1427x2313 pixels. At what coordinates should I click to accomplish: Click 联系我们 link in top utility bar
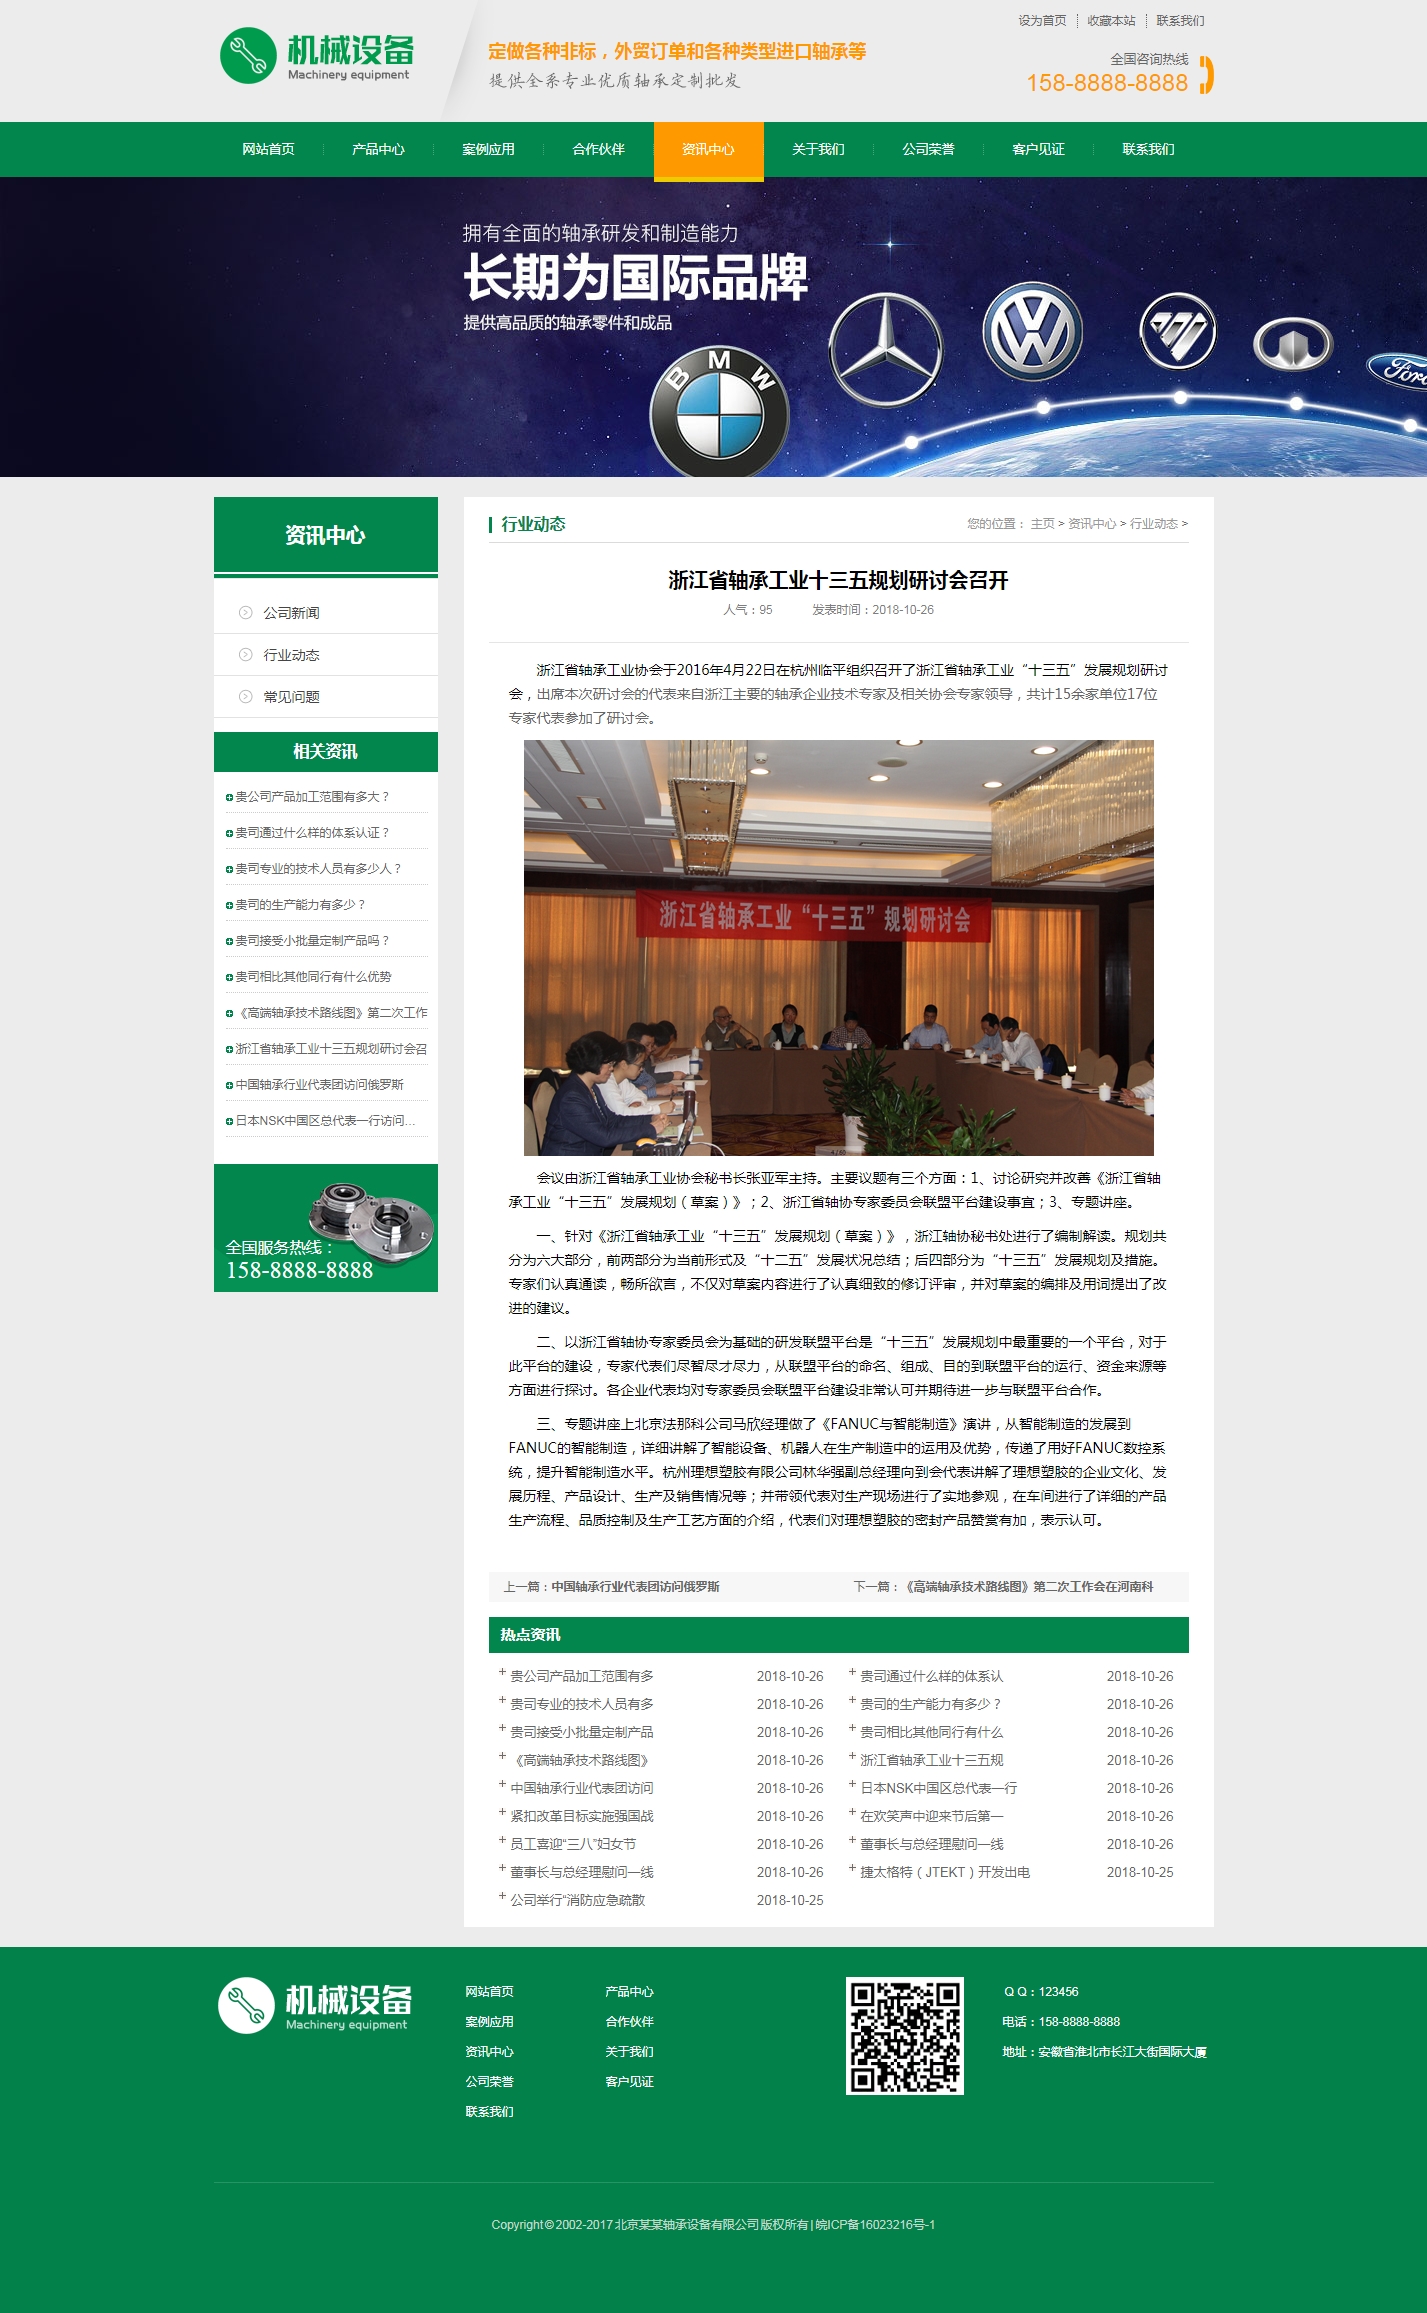coord(1180,20)
